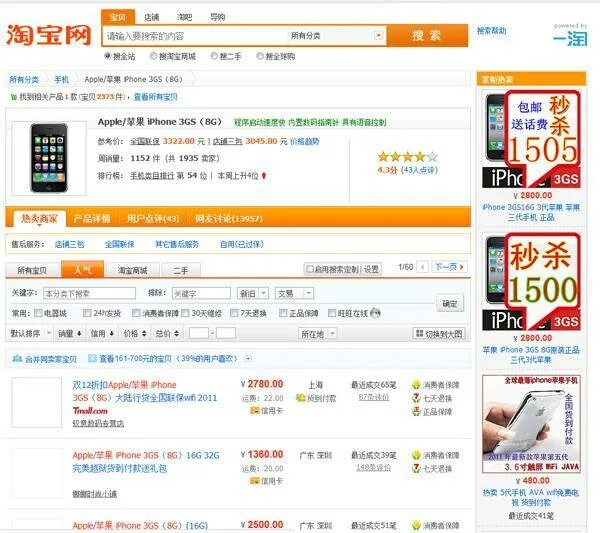Image resolution: width=600 pixels, height=533 pixels.
Task: Click the four-star rating graphic
Action: 407,156
